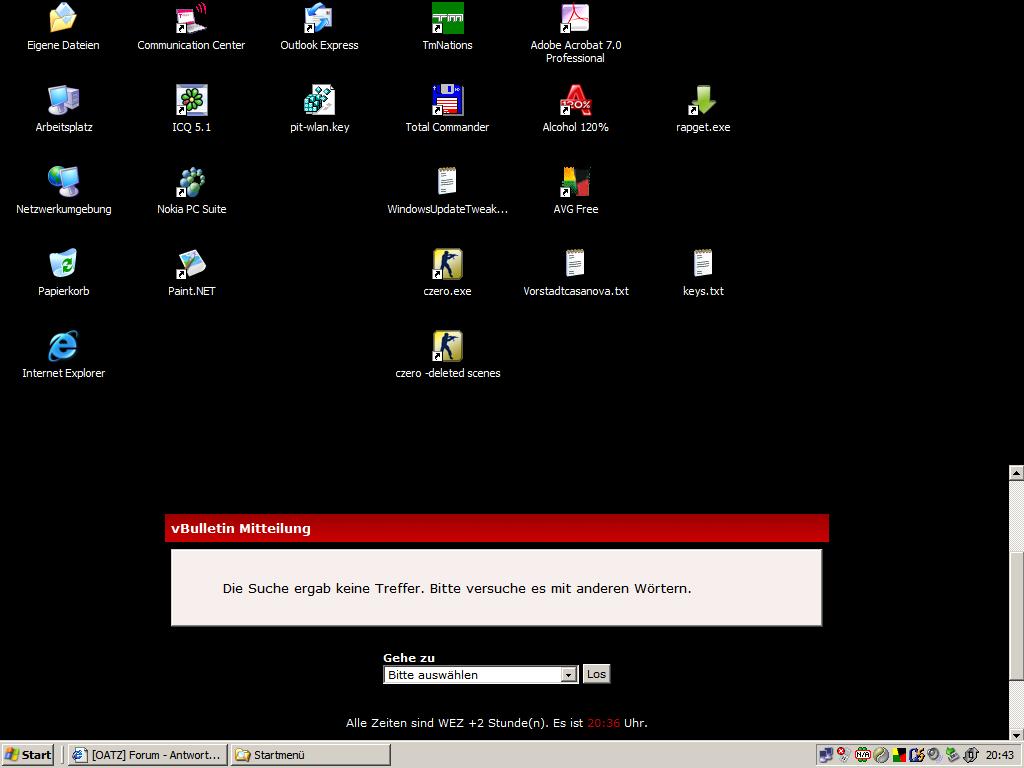
Task: Click the Windows Start button
Action: pyautogui.click(x=28, y=755)
